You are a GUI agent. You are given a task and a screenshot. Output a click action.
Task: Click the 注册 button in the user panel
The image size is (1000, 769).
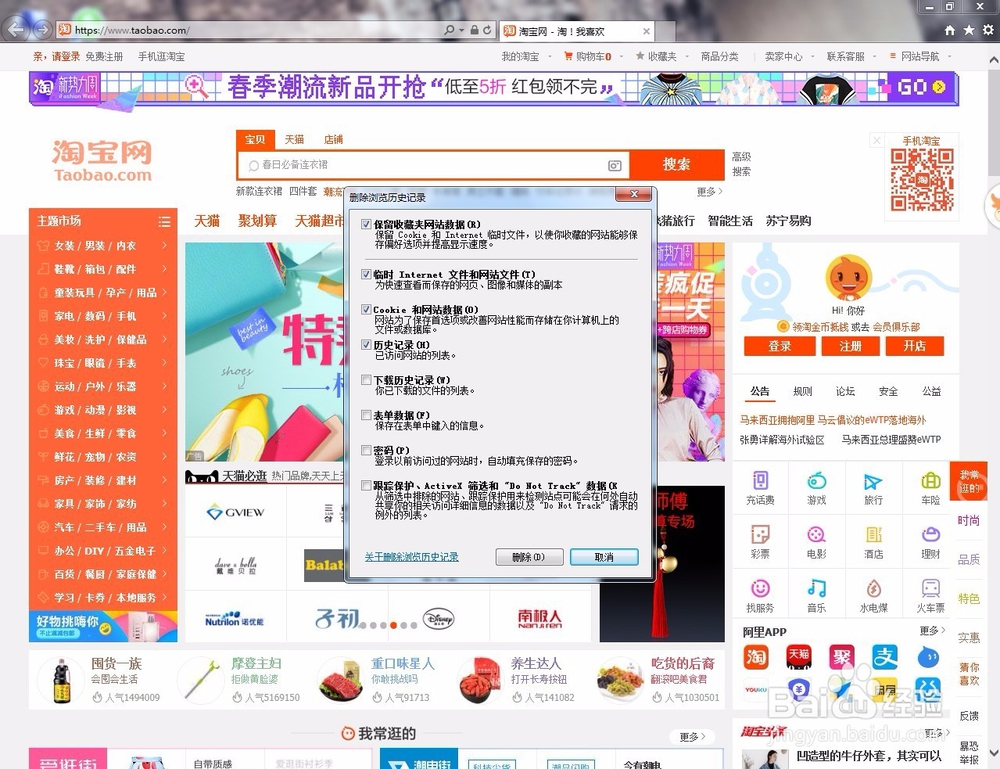pyautogui.click(x=850, y=346)
